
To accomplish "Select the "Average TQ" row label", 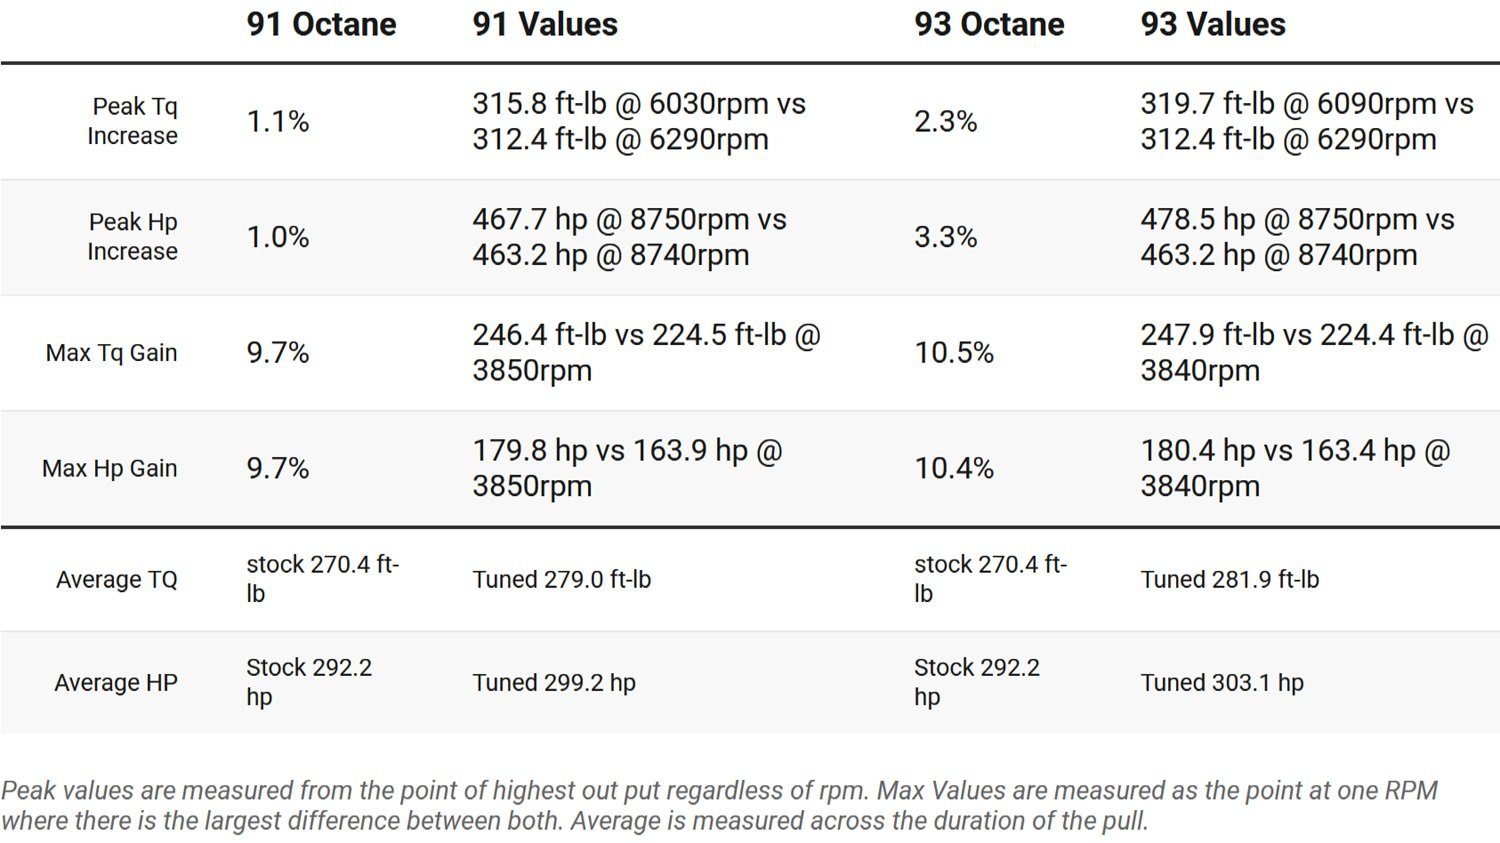I will [x=117, y=580].
